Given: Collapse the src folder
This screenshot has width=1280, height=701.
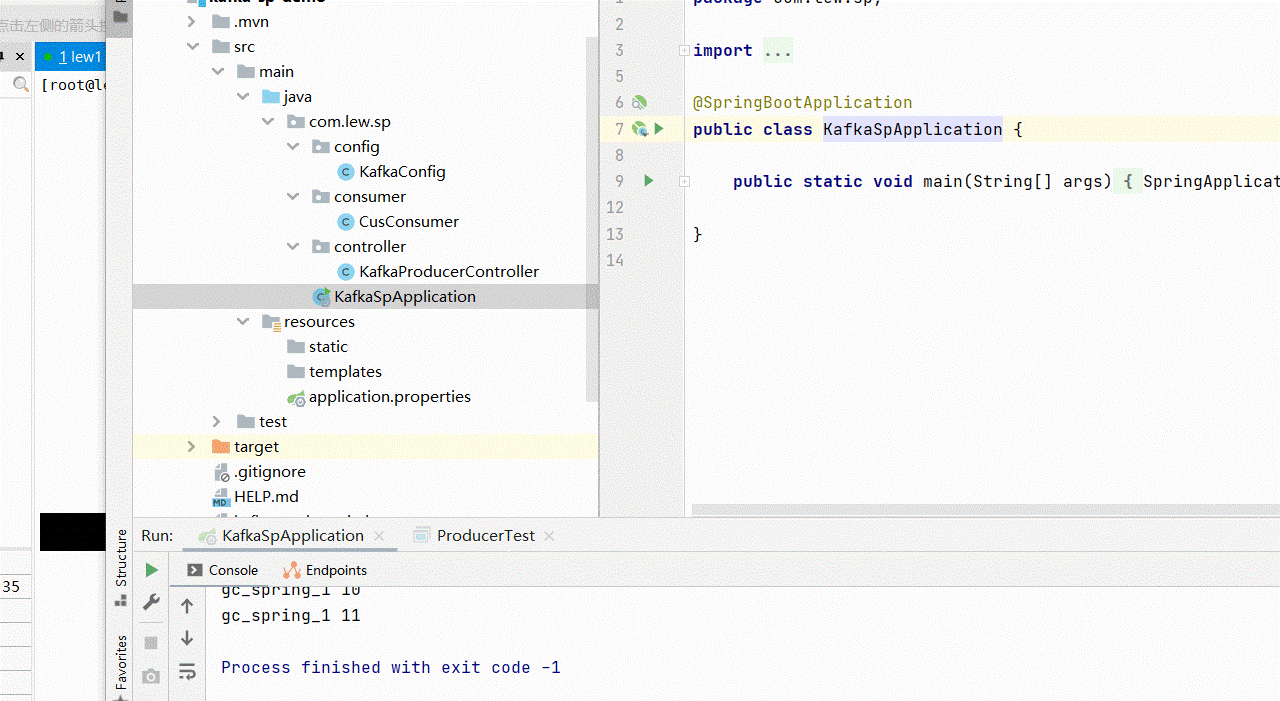Looking at the screenshot, I should 193,47.
